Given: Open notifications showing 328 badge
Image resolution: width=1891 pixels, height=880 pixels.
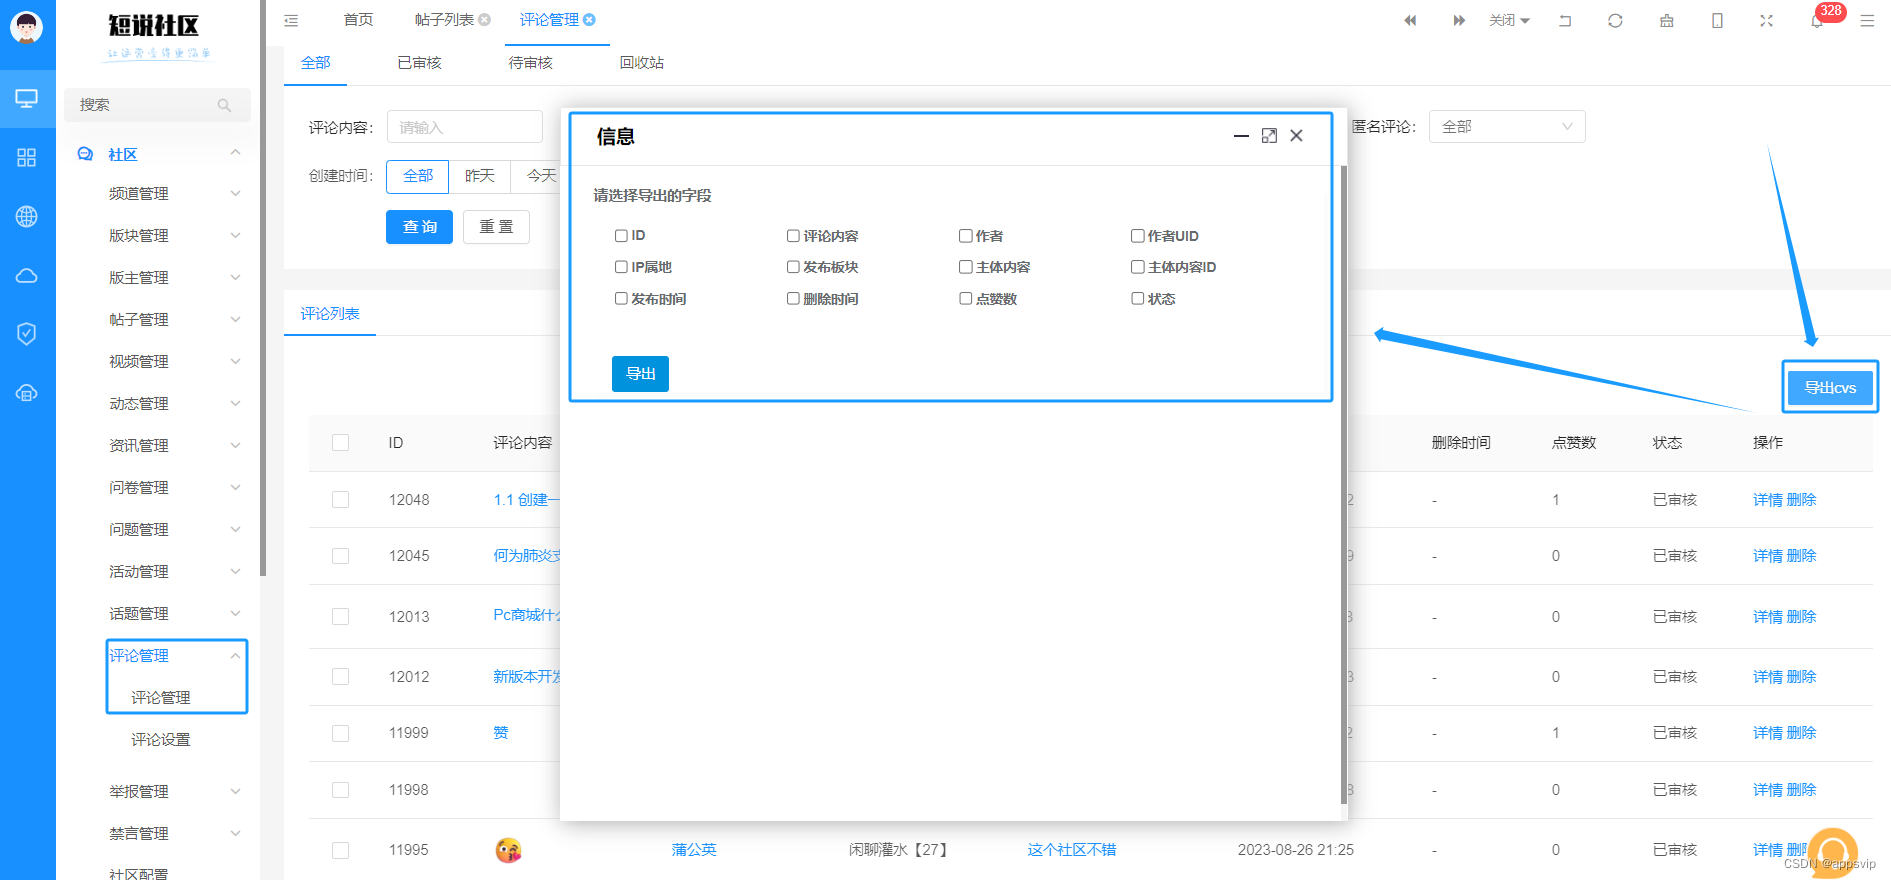Looking at the screenshot, I should point(1818,19).
